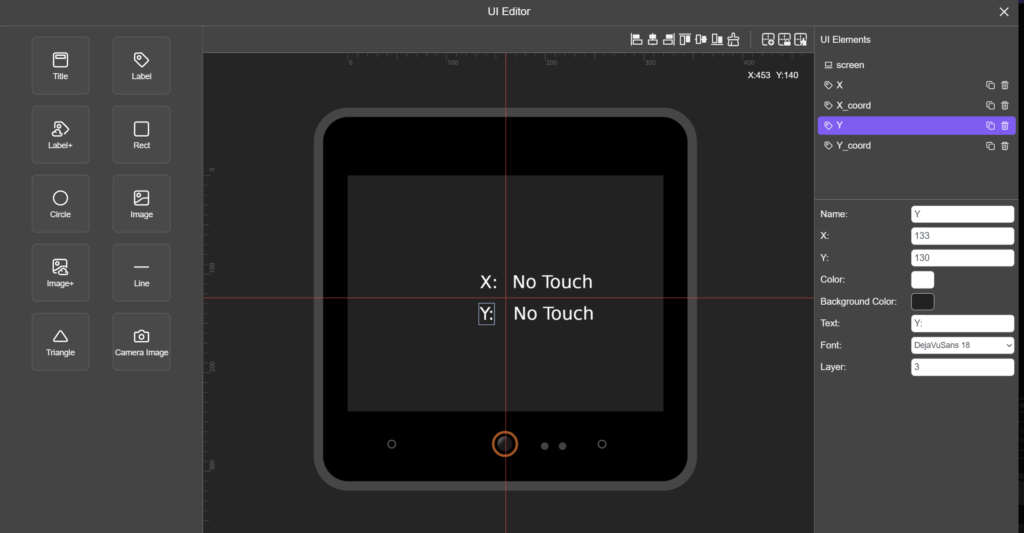The image size is (1024, 533).
Task: Click the align right toolbar icon
Action: [668, 40]
